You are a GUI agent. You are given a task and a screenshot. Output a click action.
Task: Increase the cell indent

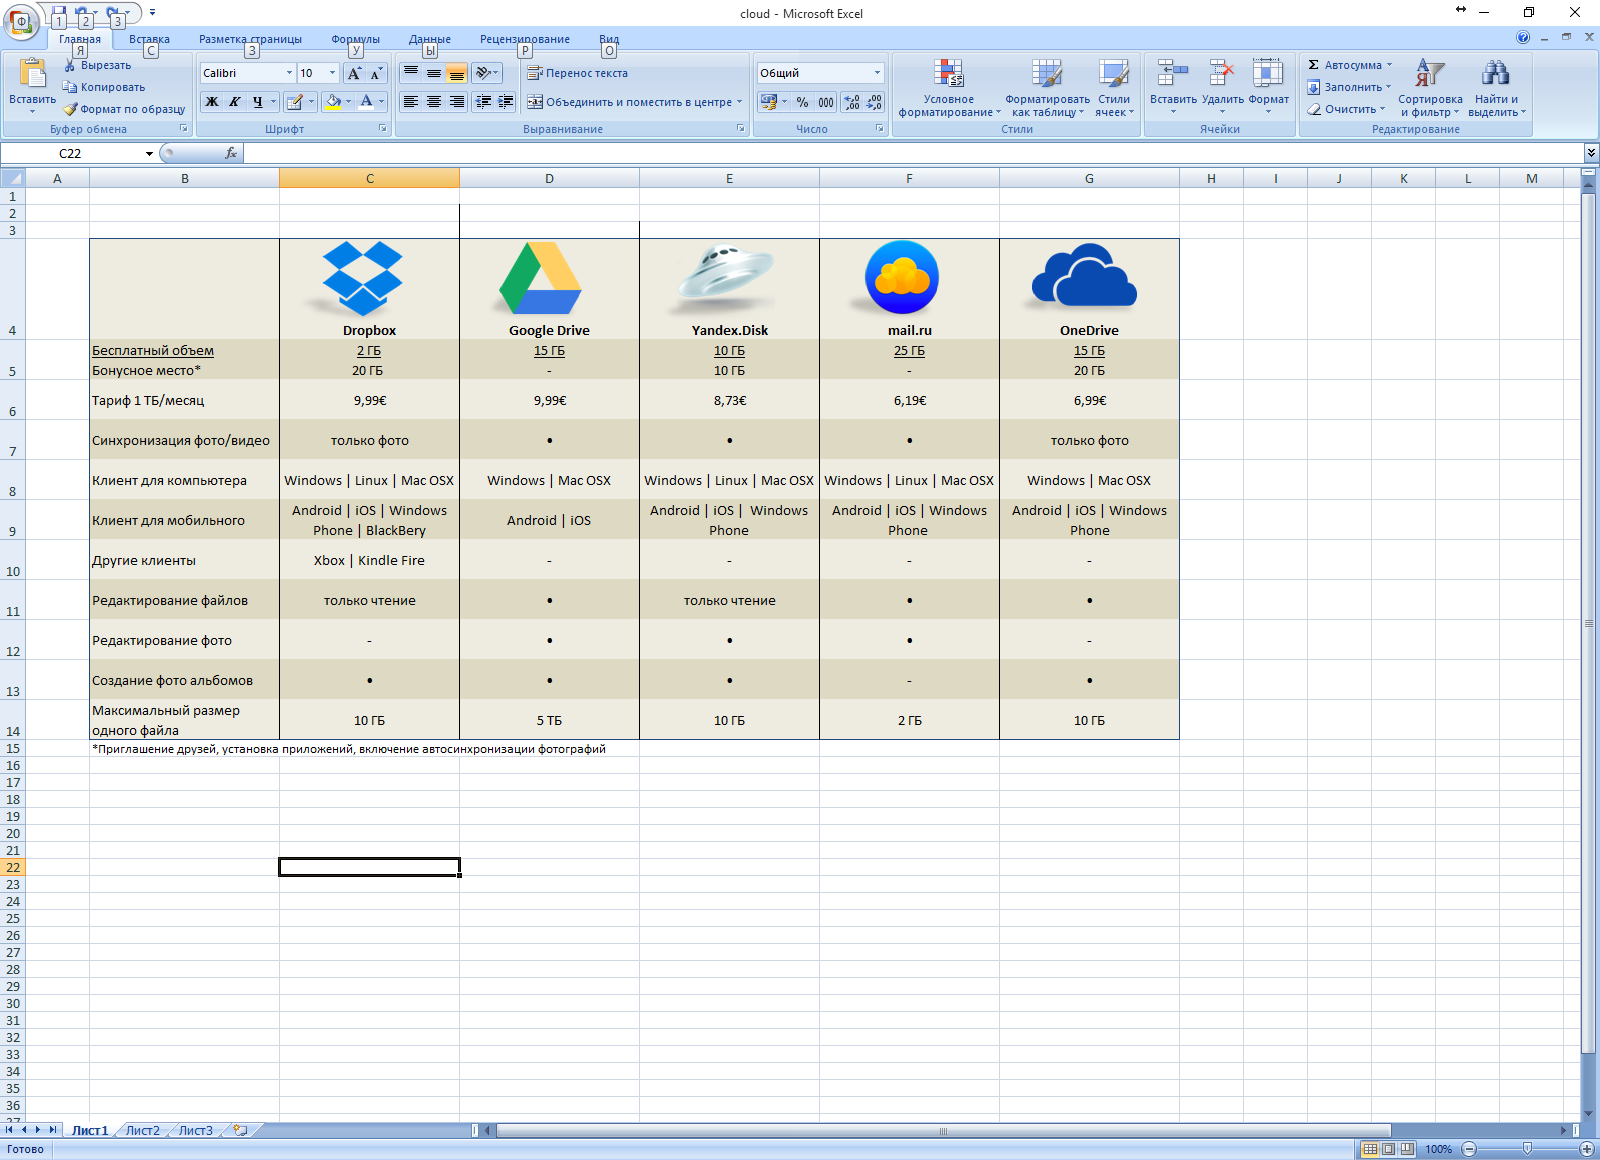click(x=506, y=101)
